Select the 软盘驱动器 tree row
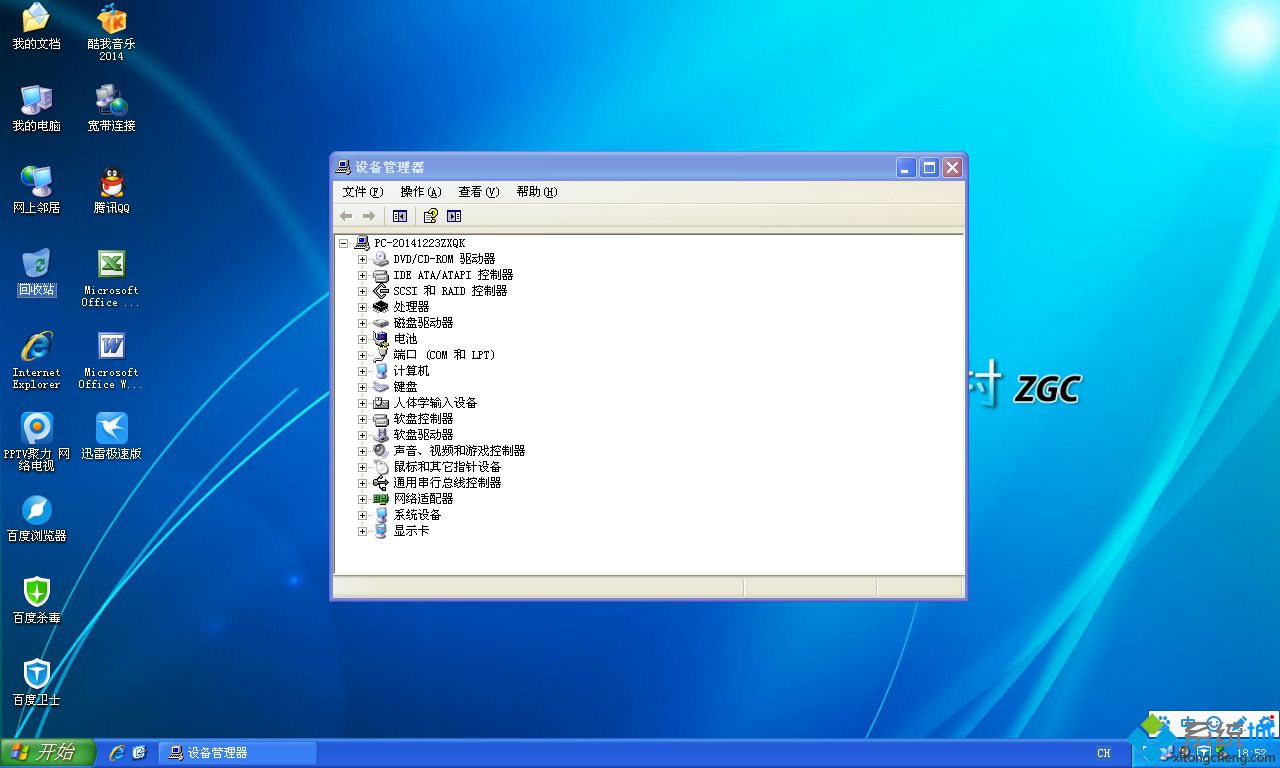The width and height of the screenshot is (1280, 768). (x=423, y=435)
